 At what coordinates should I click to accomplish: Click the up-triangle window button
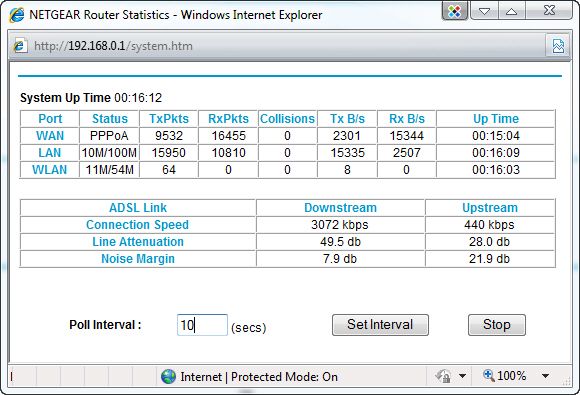click(512, 11)
